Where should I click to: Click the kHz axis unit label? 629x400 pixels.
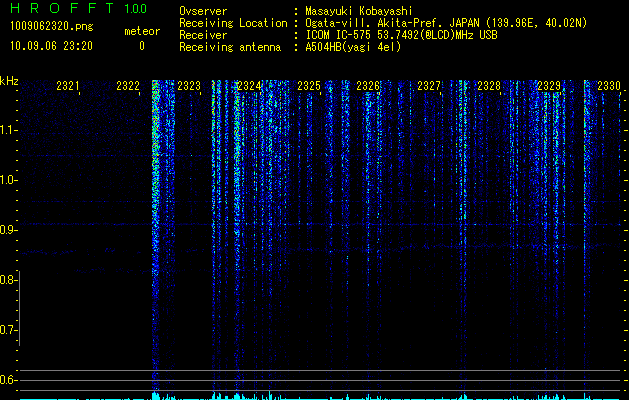[x=9, y=81]
